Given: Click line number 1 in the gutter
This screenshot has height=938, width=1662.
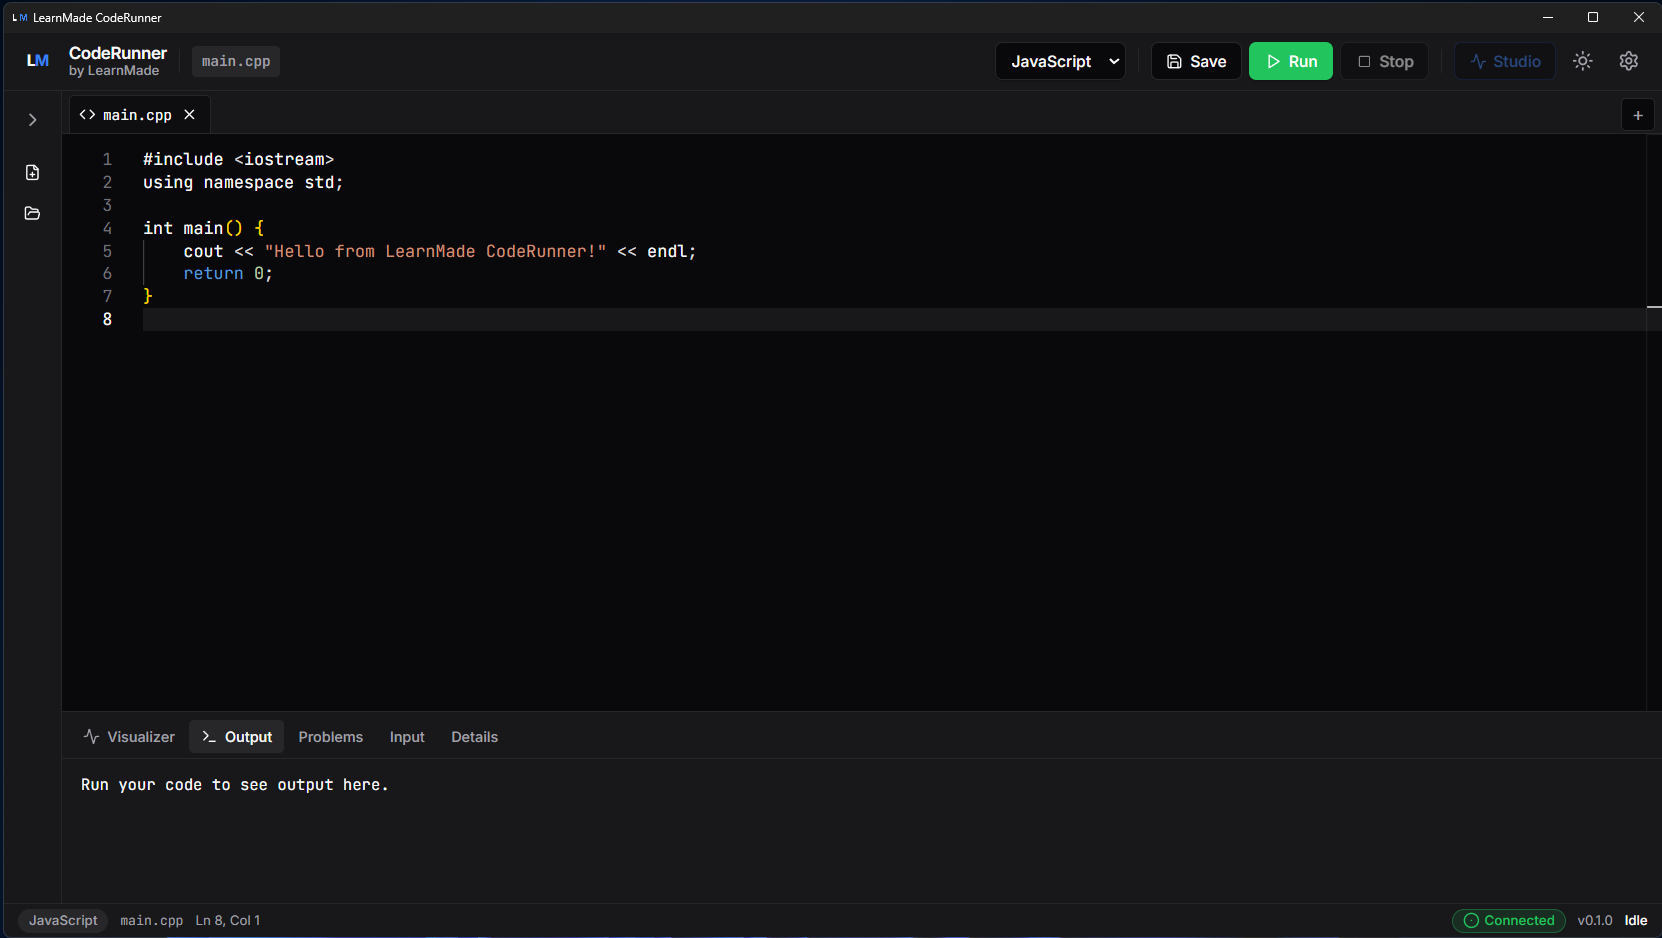Looking at the screenshot, I should 107,160.
